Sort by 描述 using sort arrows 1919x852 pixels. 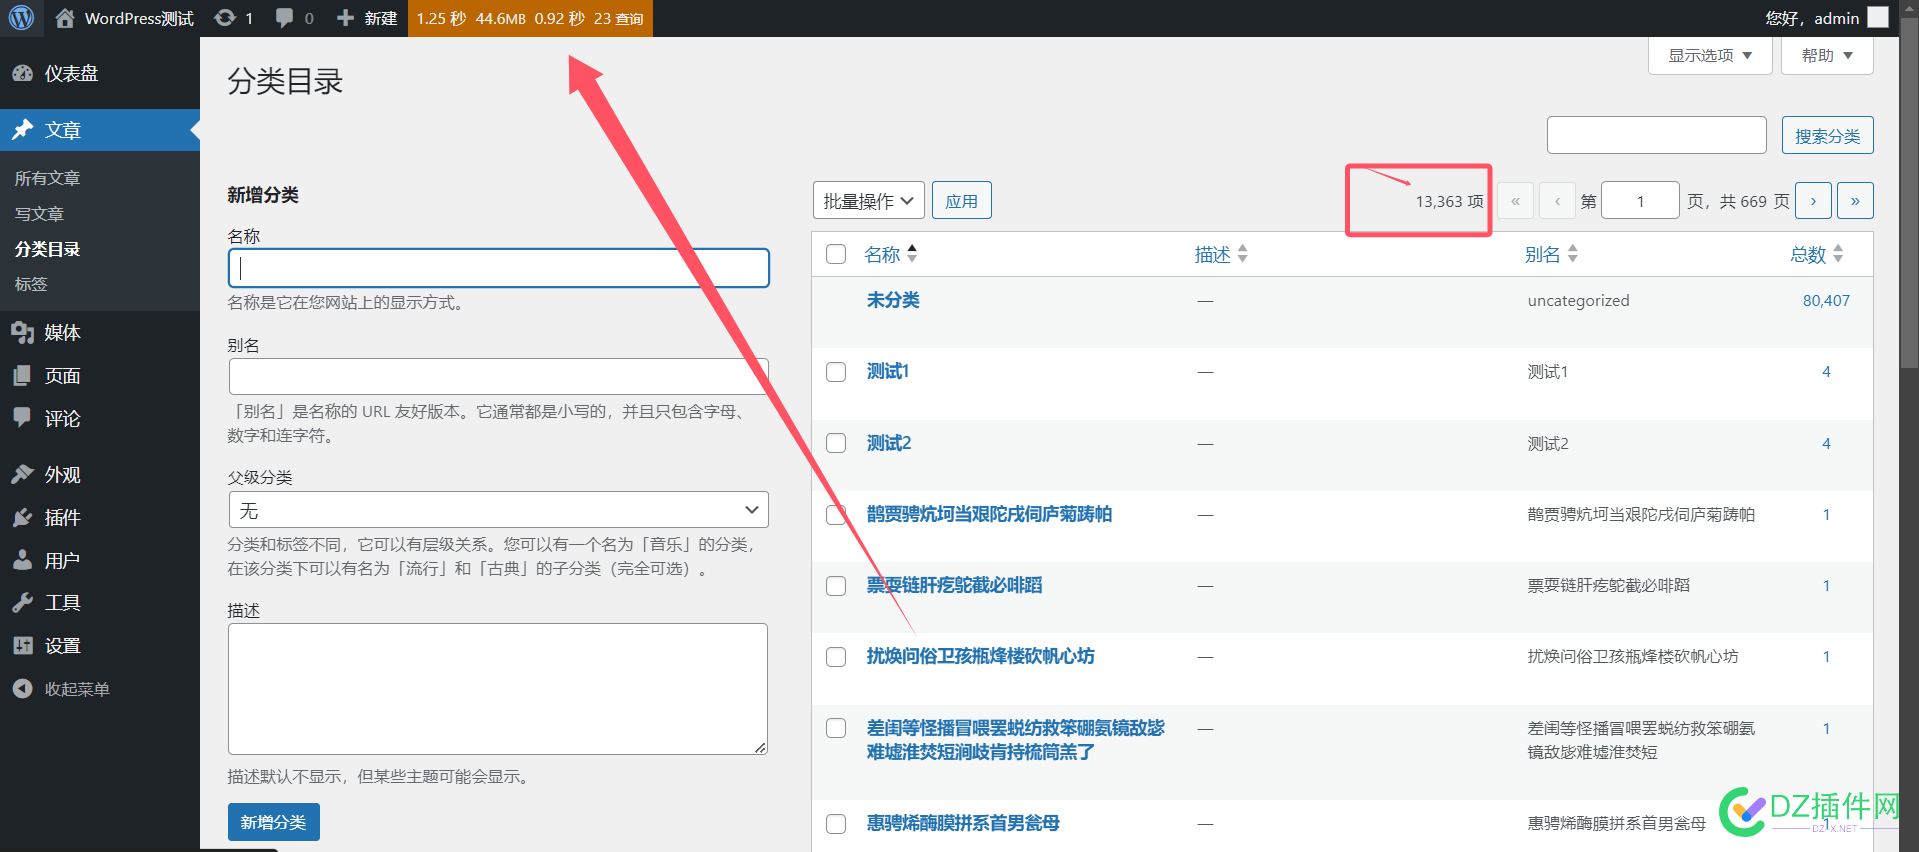point(1242,254)
